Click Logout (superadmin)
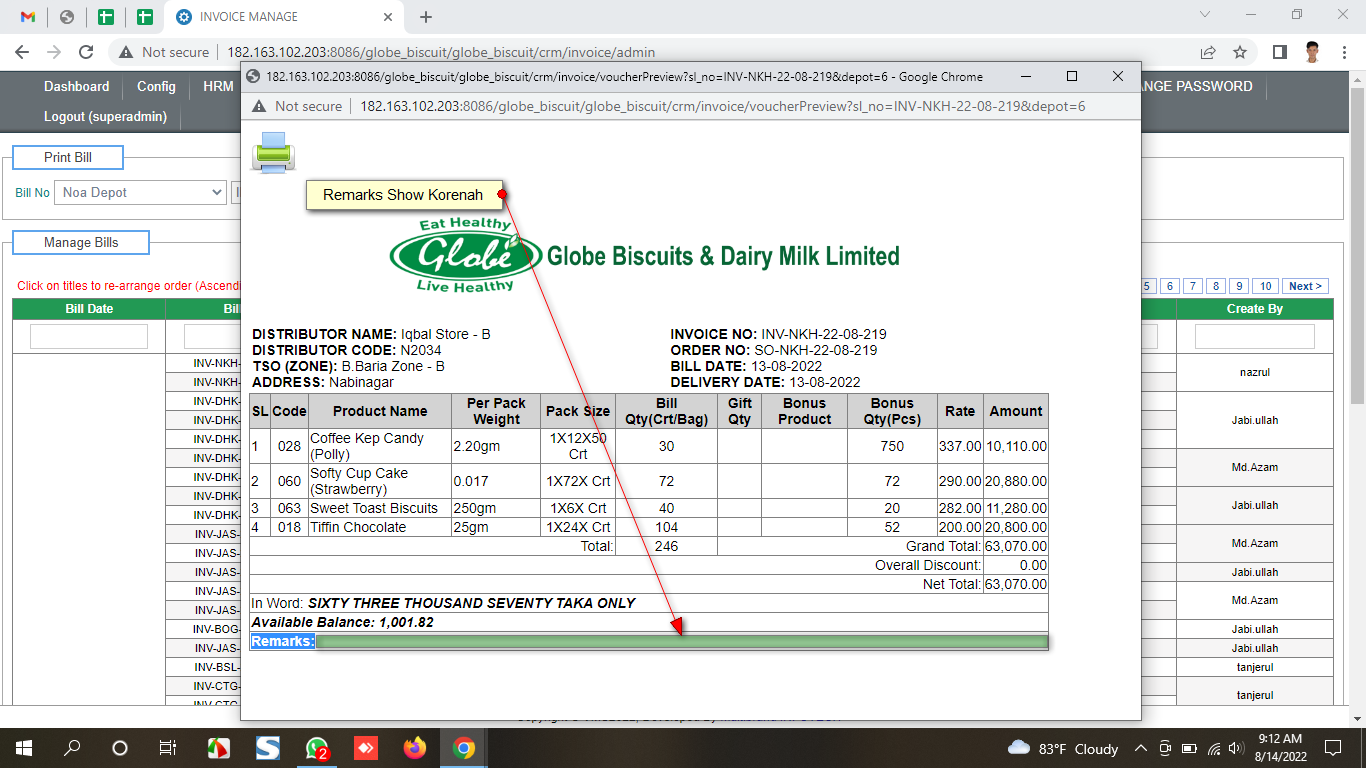Image resolution: width=1366 pixels, height=768 pixels. click(x=105, y=117)
